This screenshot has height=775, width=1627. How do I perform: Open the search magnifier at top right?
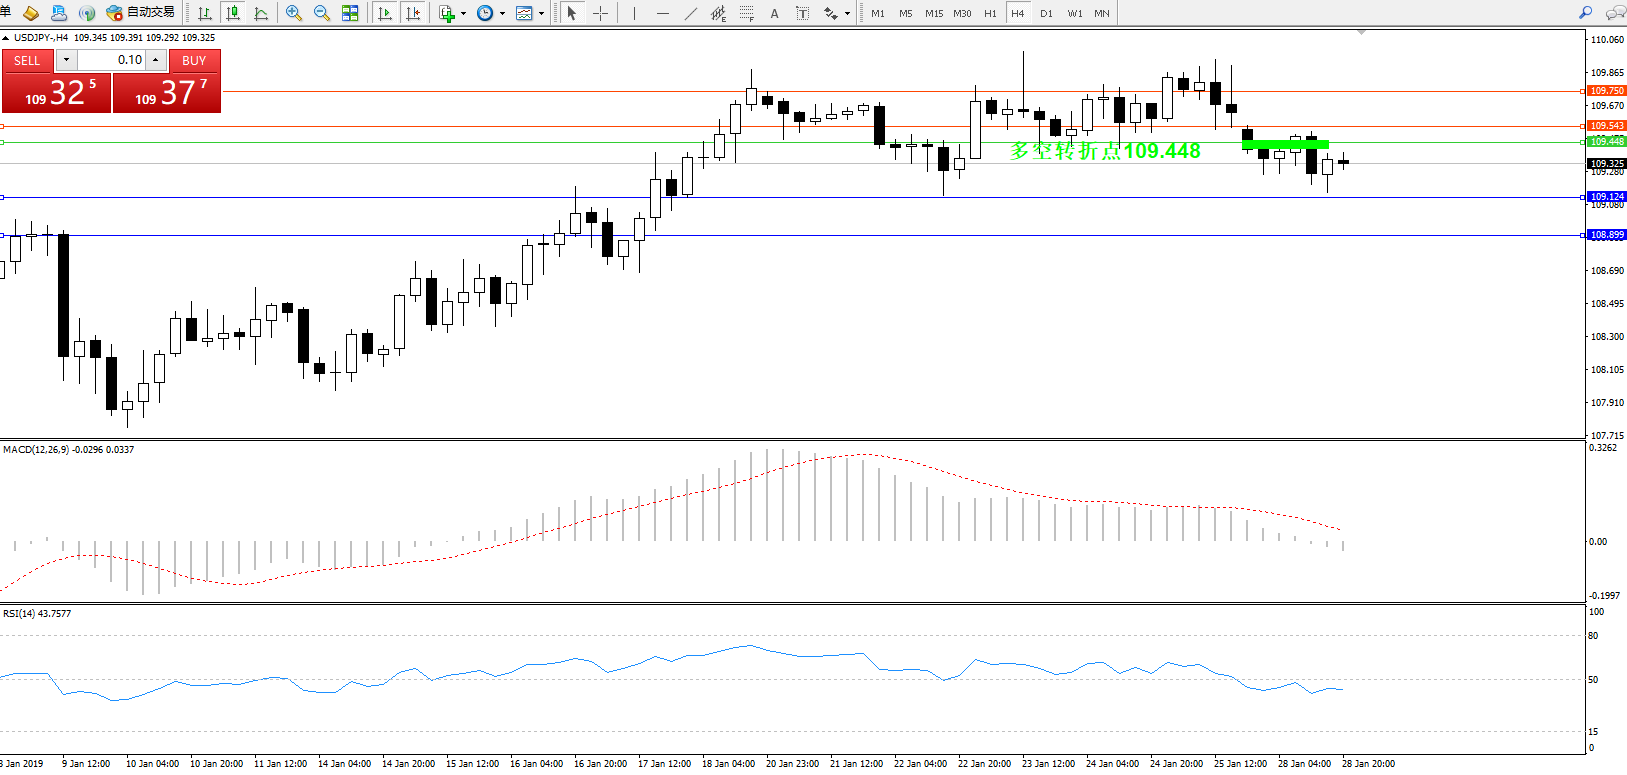1585,13
